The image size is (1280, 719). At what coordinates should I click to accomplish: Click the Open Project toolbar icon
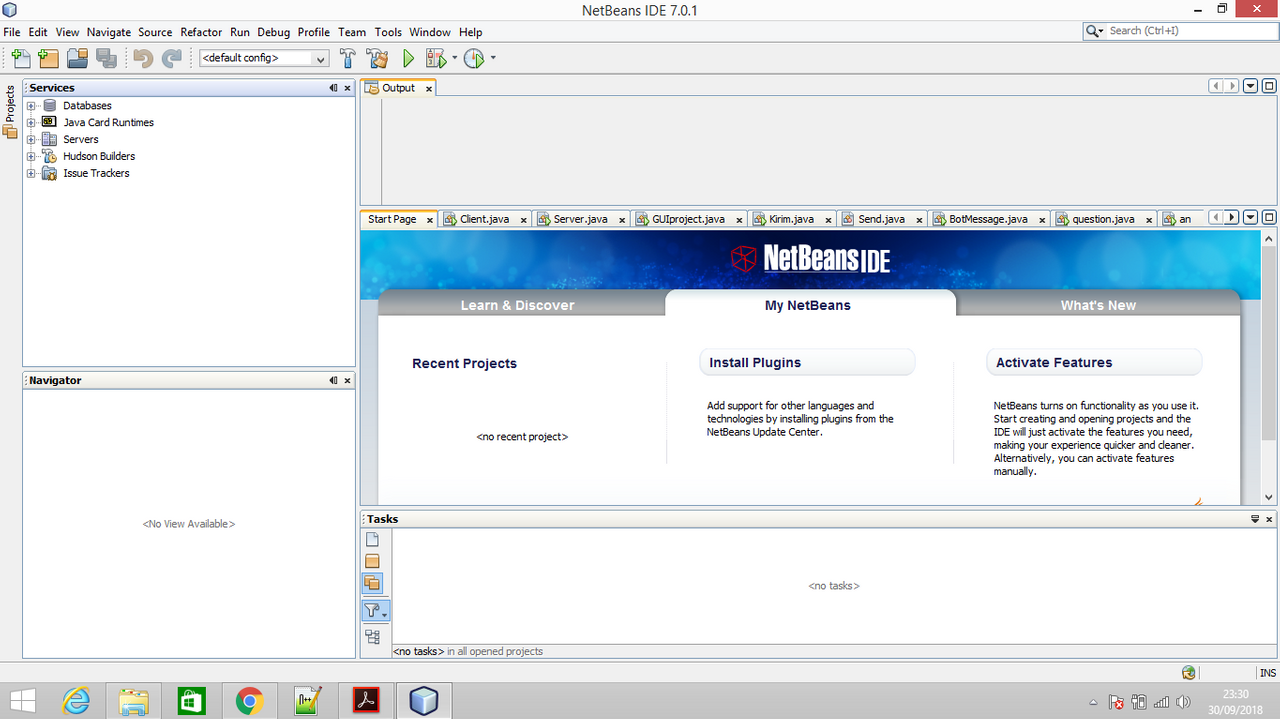(x=77, y=58)
